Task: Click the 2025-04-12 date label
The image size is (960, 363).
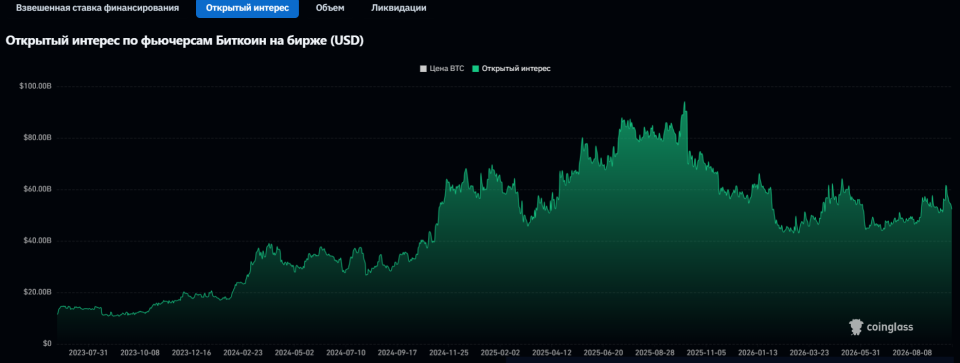Action: coord(552,353)
